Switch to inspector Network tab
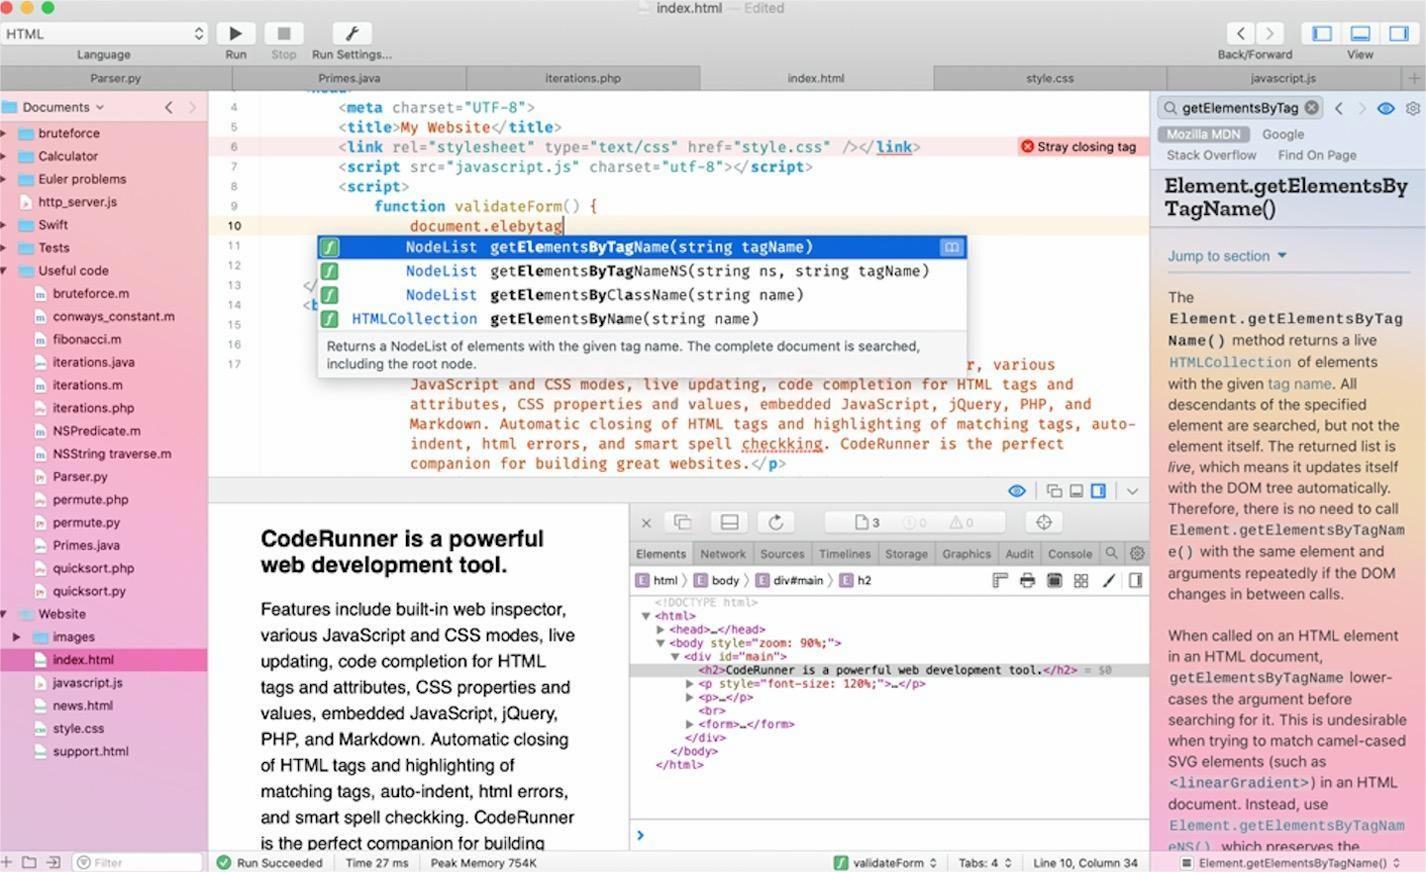The width and height of the screenshot is (1426, 872). (x=722, y=554)
